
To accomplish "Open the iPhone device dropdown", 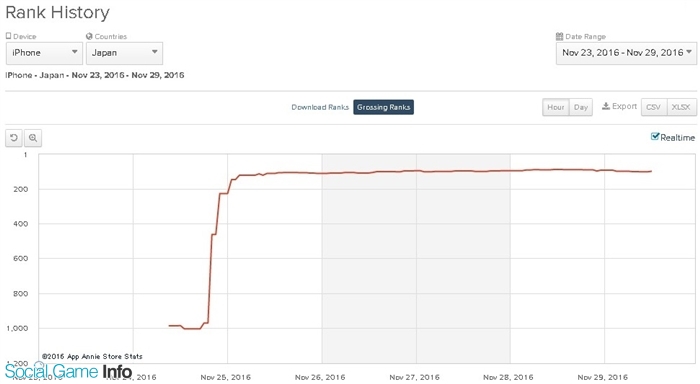I will pyautogui.click(x=44, y=53).
